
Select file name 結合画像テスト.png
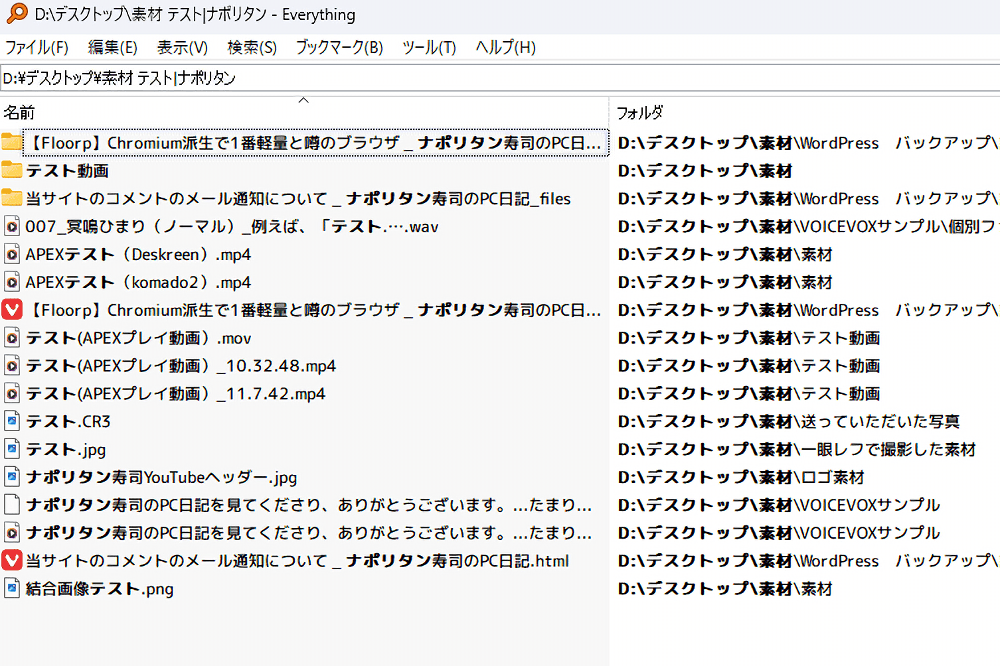click(x=99, y=589)
